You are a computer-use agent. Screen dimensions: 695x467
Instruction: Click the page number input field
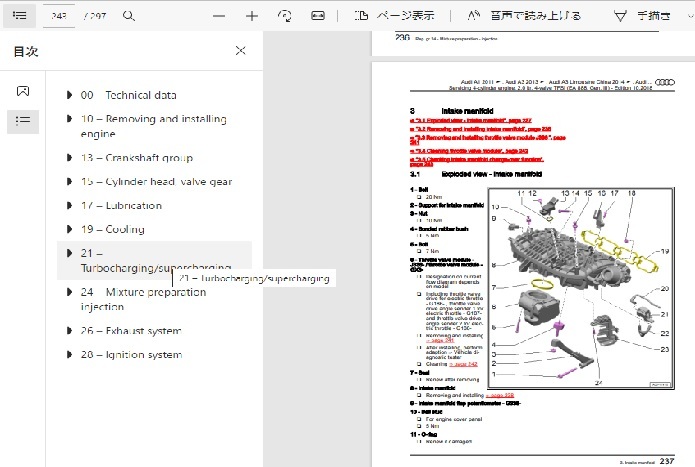click(x=58, y=16)
